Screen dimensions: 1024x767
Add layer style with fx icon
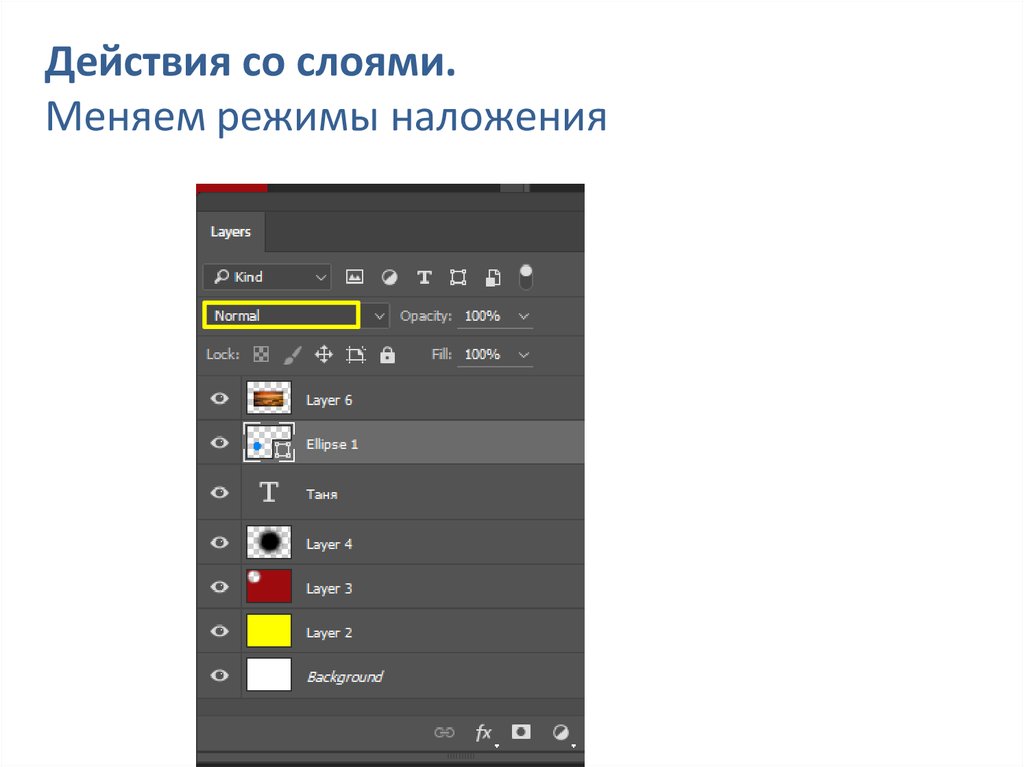tap(484, 733)
